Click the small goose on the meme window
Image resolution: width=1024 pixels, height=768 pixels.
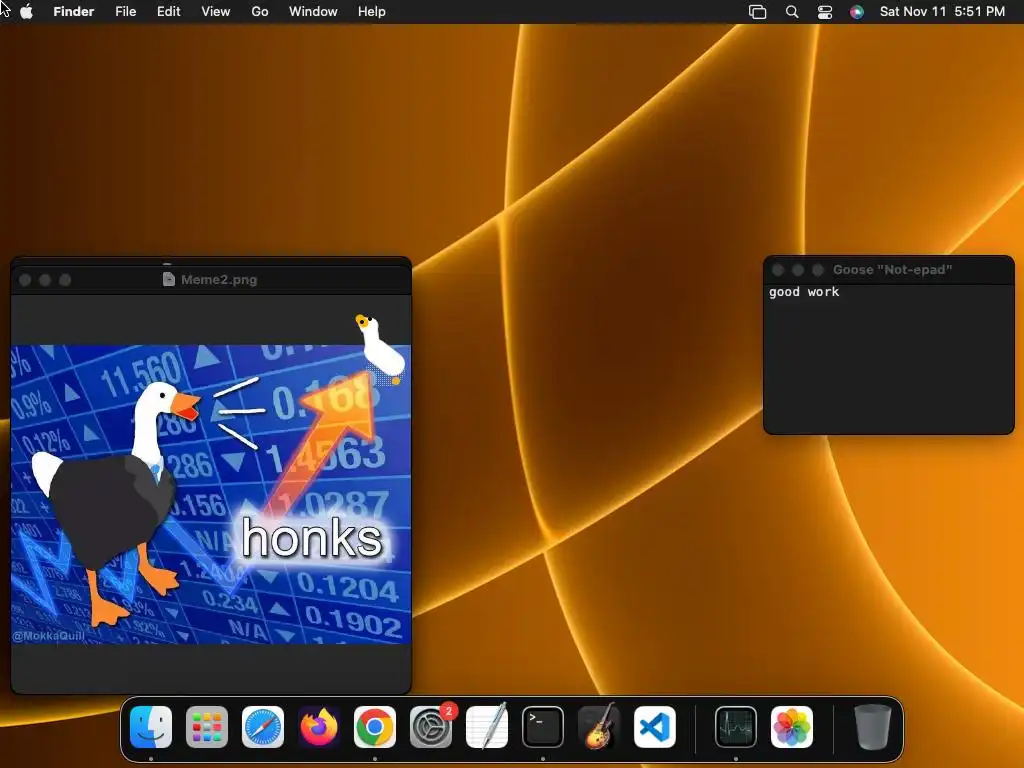coord(380,348)
